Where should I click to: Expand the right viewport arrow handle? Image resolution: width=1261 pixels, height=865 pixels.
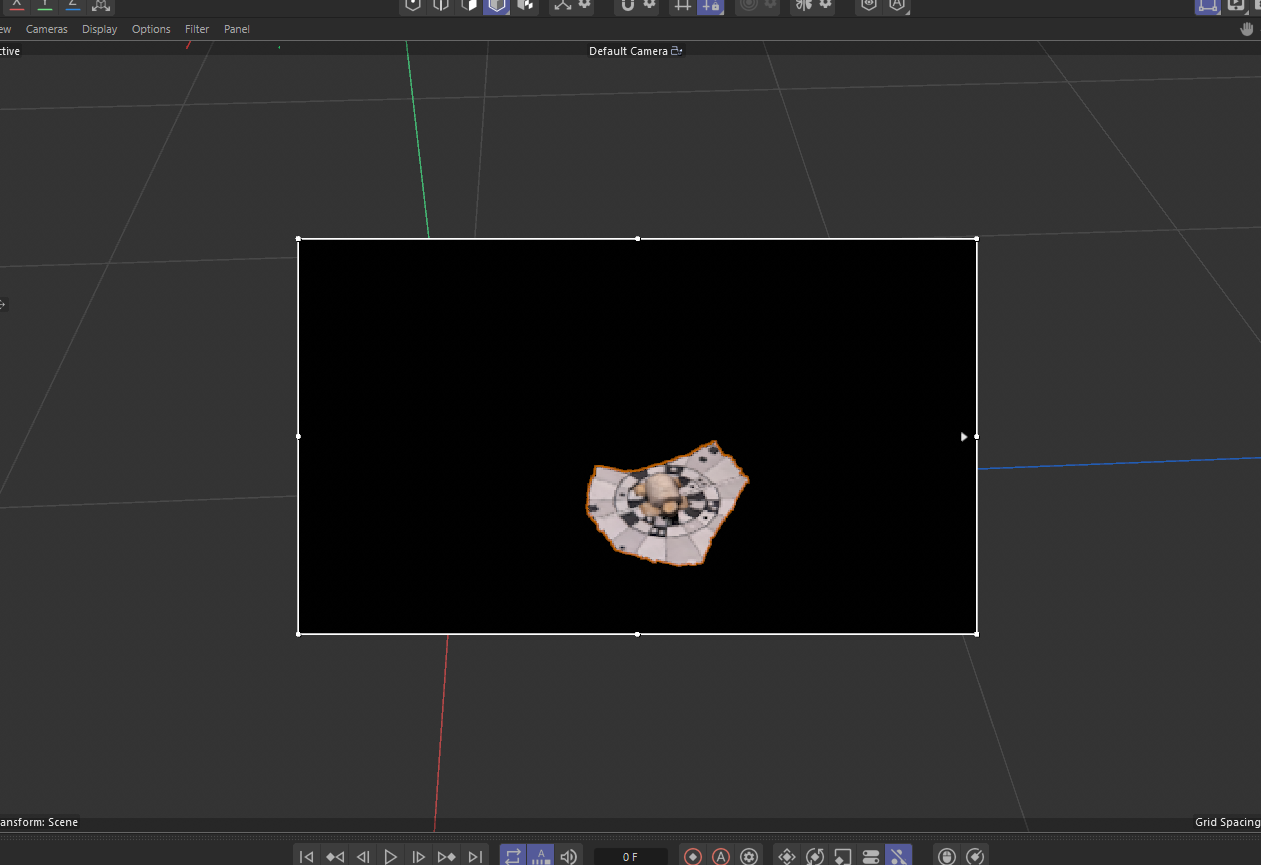coord(963,436)
